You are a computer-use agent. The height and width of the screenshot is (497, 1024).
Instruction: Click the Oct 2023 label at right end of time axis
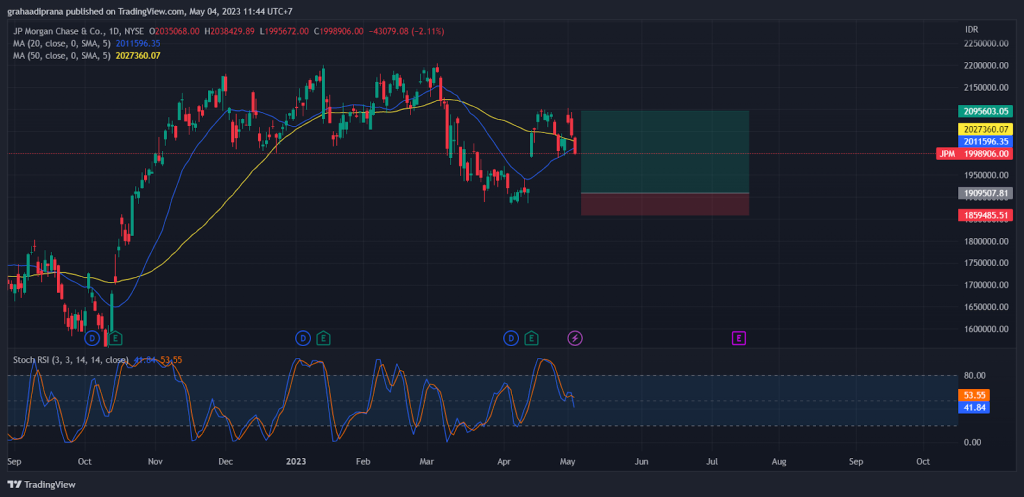tap(923, 461)
